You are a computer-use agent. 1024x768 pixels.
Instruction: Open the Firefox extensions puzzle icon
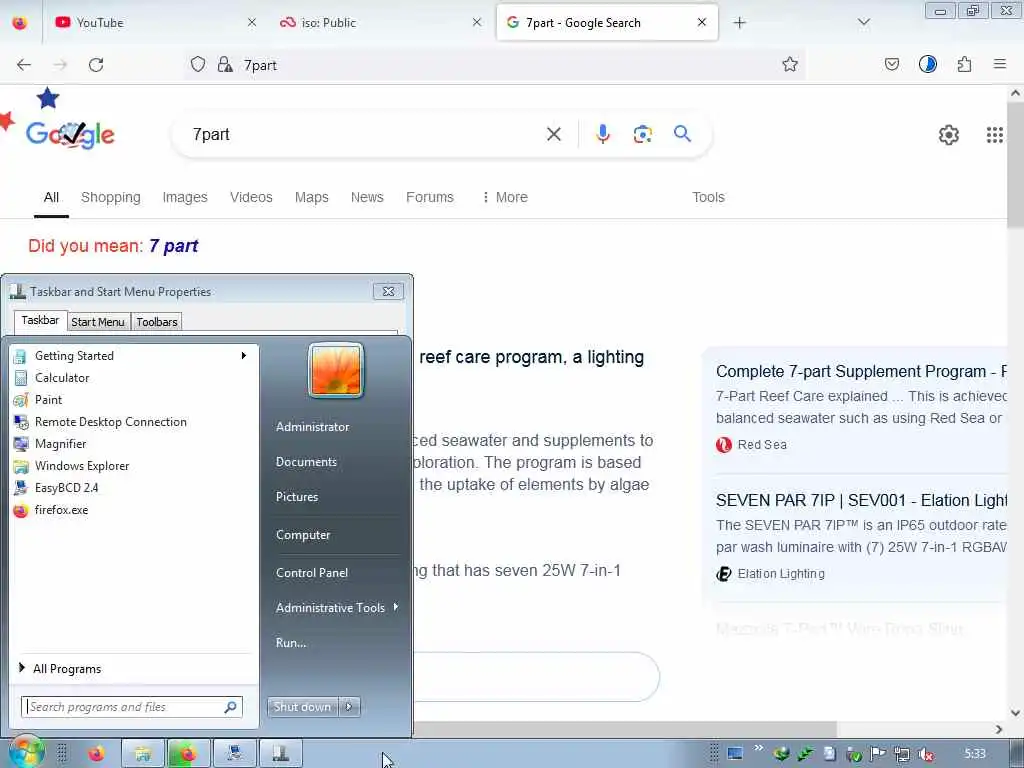[964, 64]
